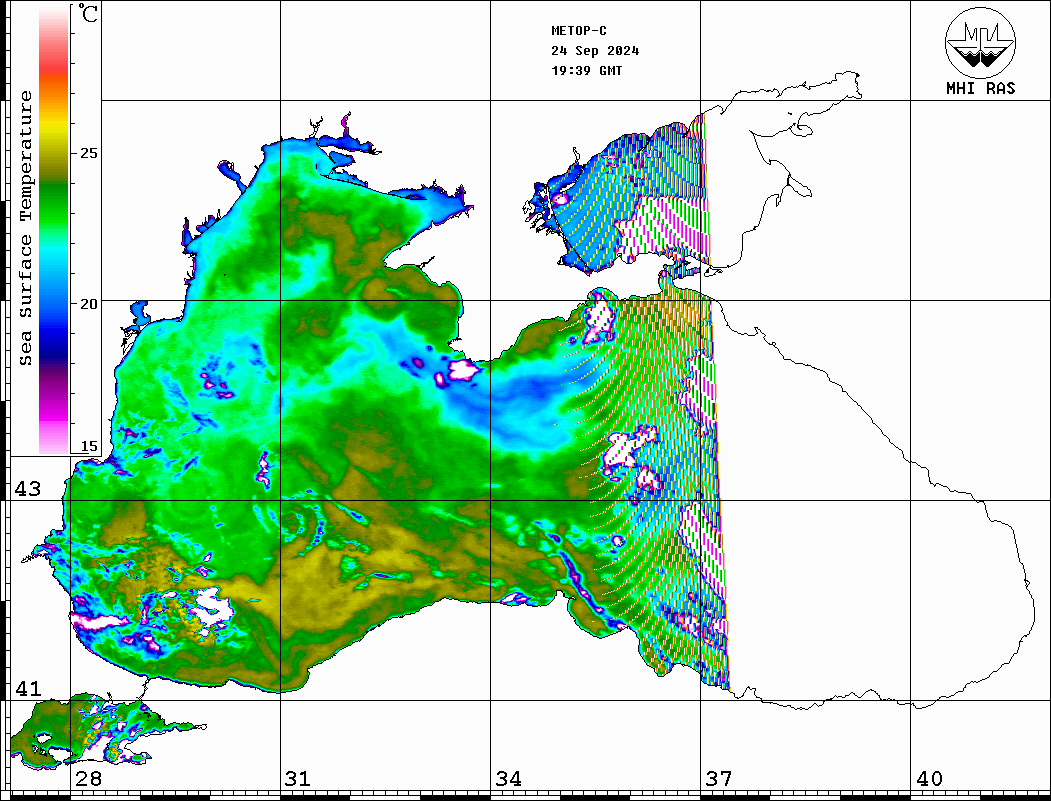Screen dimensions: 1051x801
Task: Select the longitude 37 axis label
Action: click(718, 778)
